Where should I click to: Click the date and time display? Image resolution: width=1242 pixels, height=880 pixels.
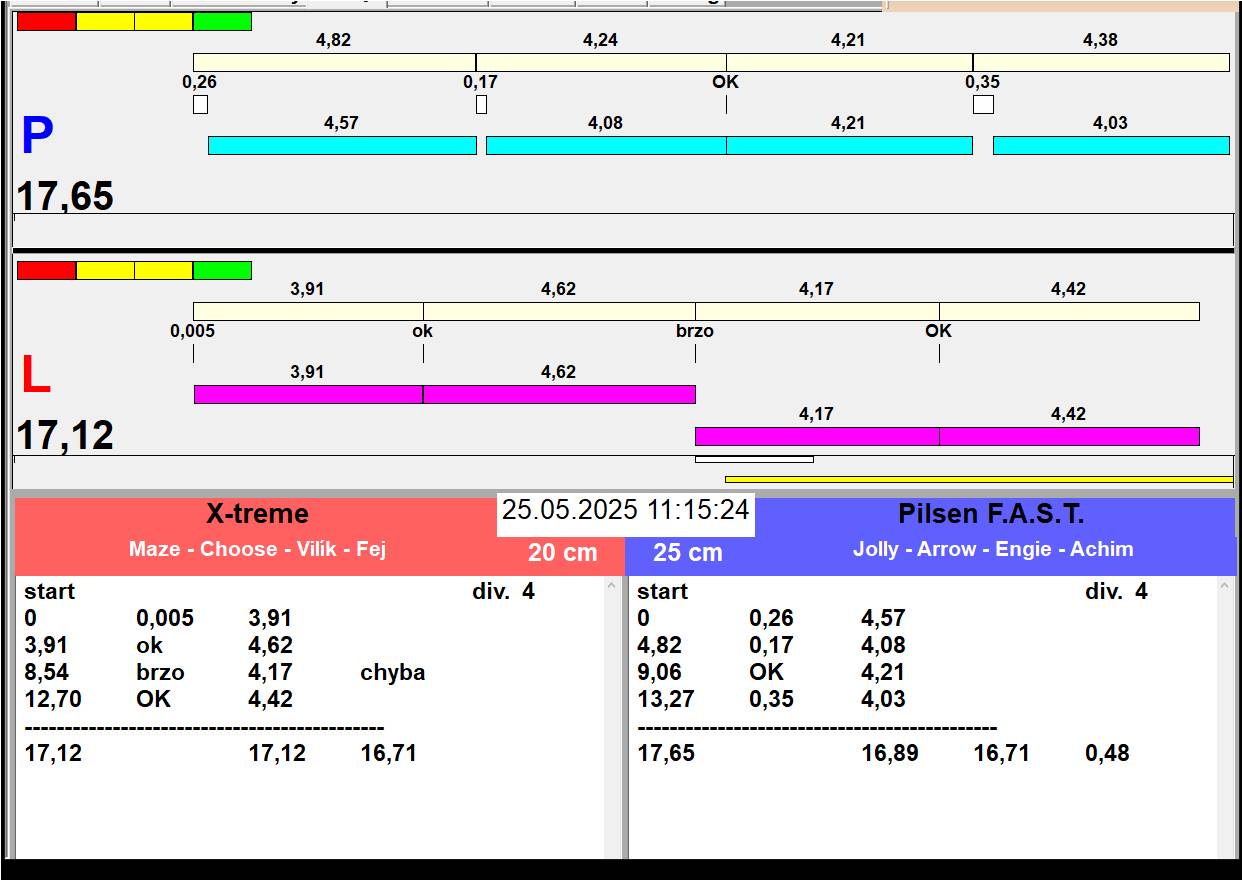(x=625, y=511)
